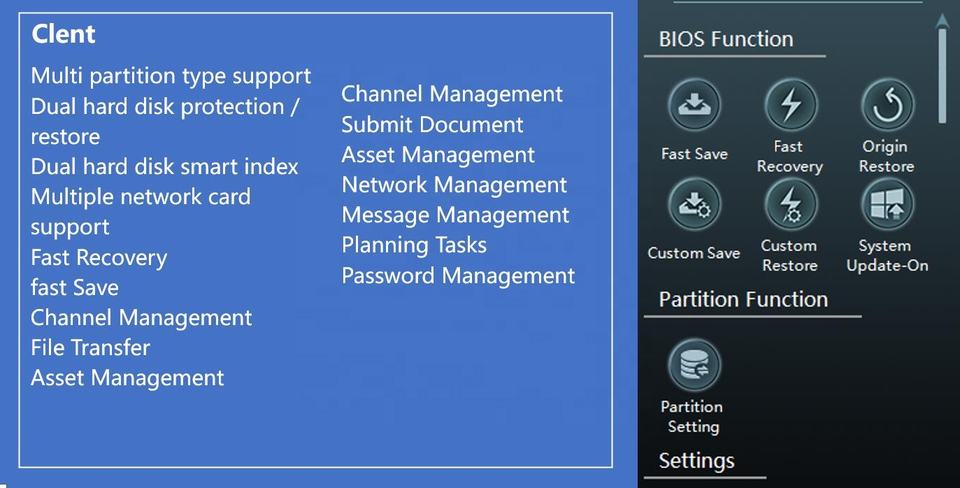
Task: Open the Custom Save option
Action: tap(693, 207)
